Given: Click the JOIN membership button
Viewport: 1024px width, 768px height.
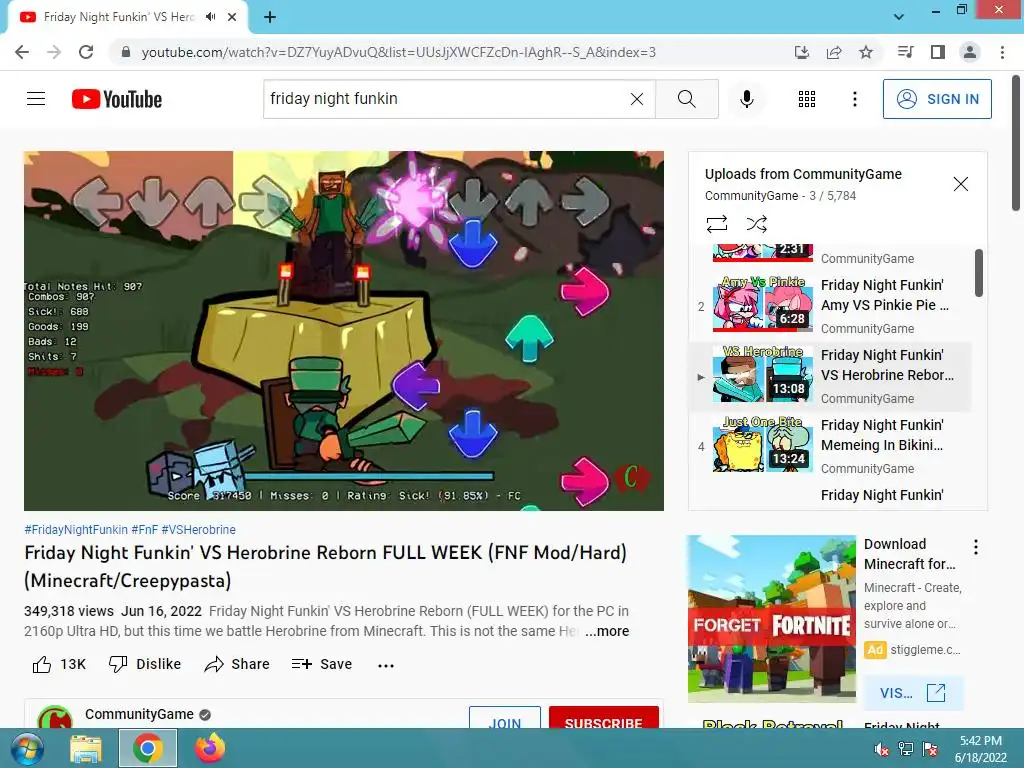Looking at the screenshot, I should pyautogui.click(x=505, y=717).
